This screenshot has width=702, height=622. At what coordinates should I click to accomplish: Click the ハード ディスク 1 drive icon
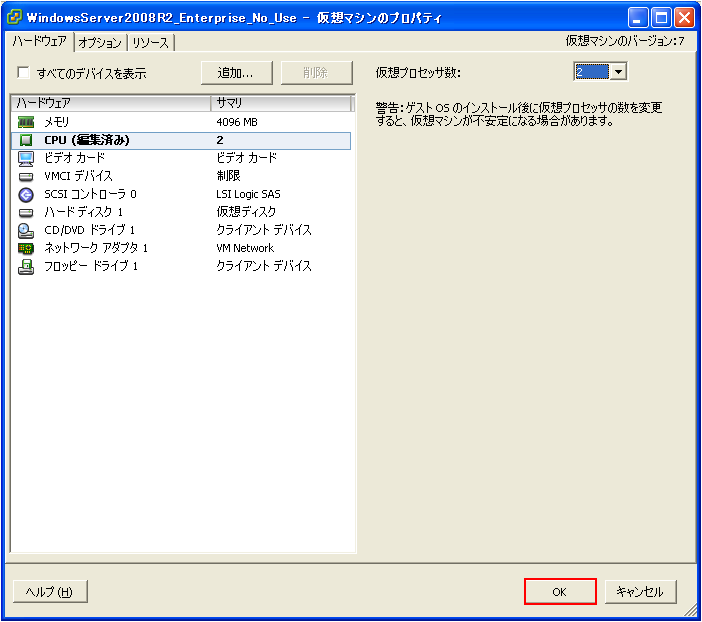pyautogui.click(x=26, y=212)
